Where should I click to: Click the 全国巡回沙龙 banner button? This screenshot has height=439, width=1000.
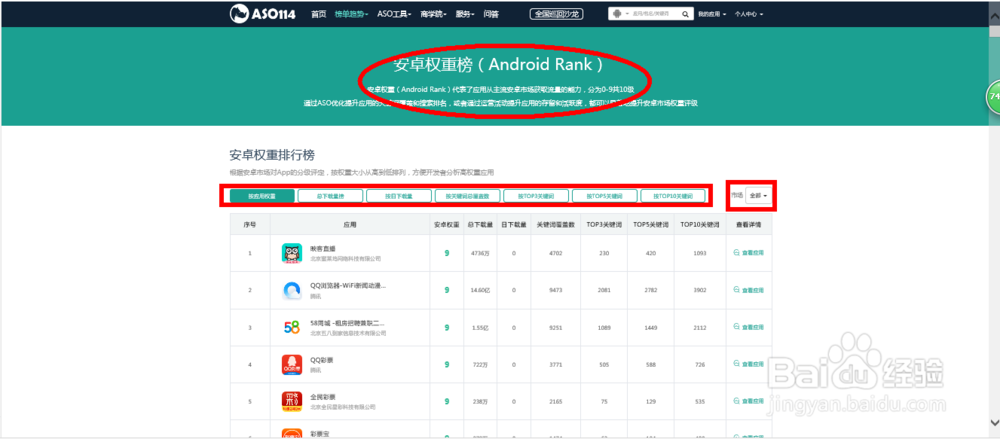557,13
